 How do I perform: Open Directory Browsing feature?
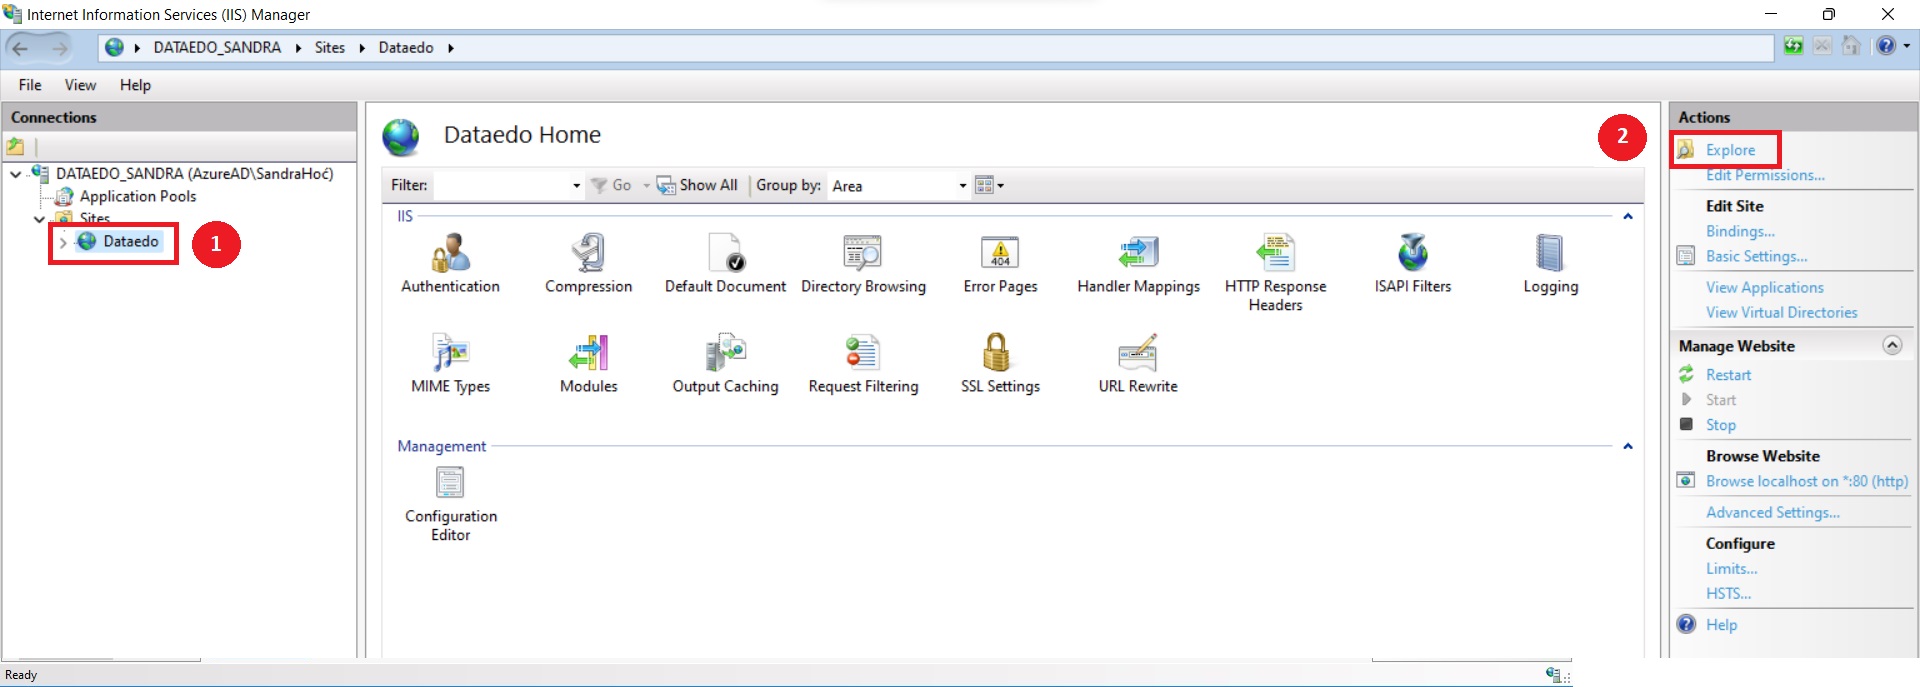863,264
